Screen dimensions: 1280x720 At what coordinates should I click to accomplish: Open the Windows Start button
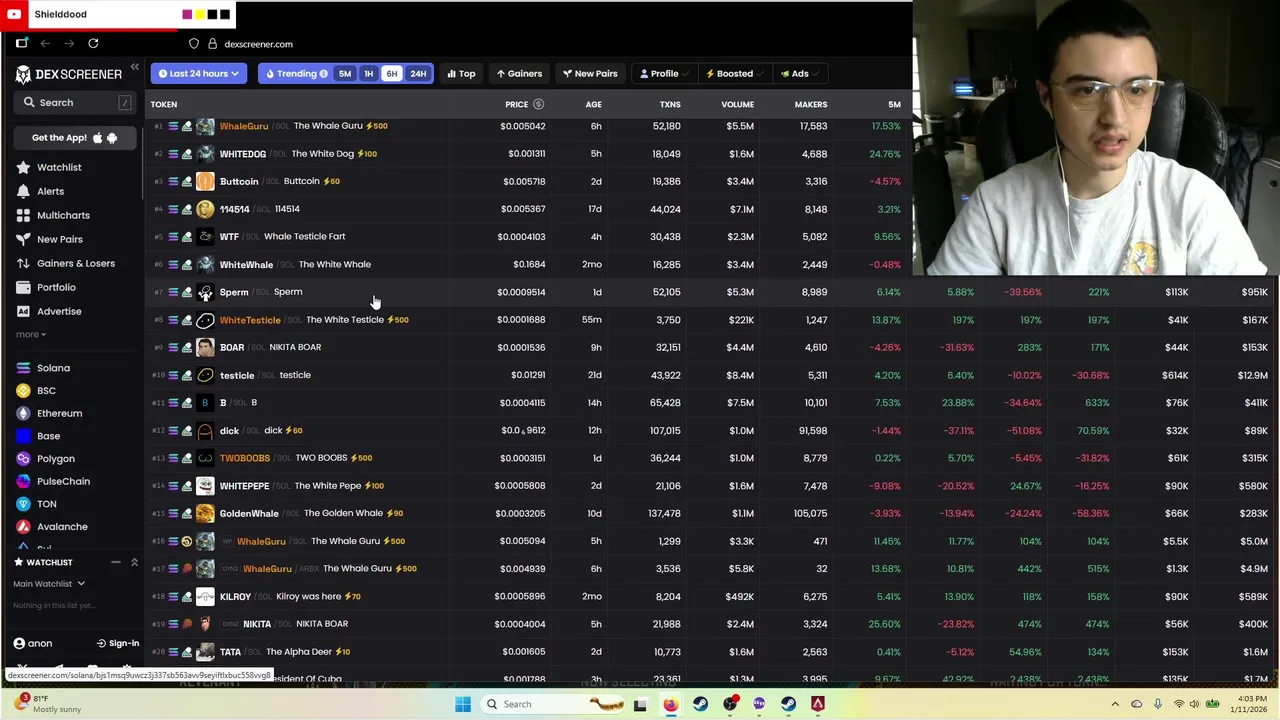point(462,704)
